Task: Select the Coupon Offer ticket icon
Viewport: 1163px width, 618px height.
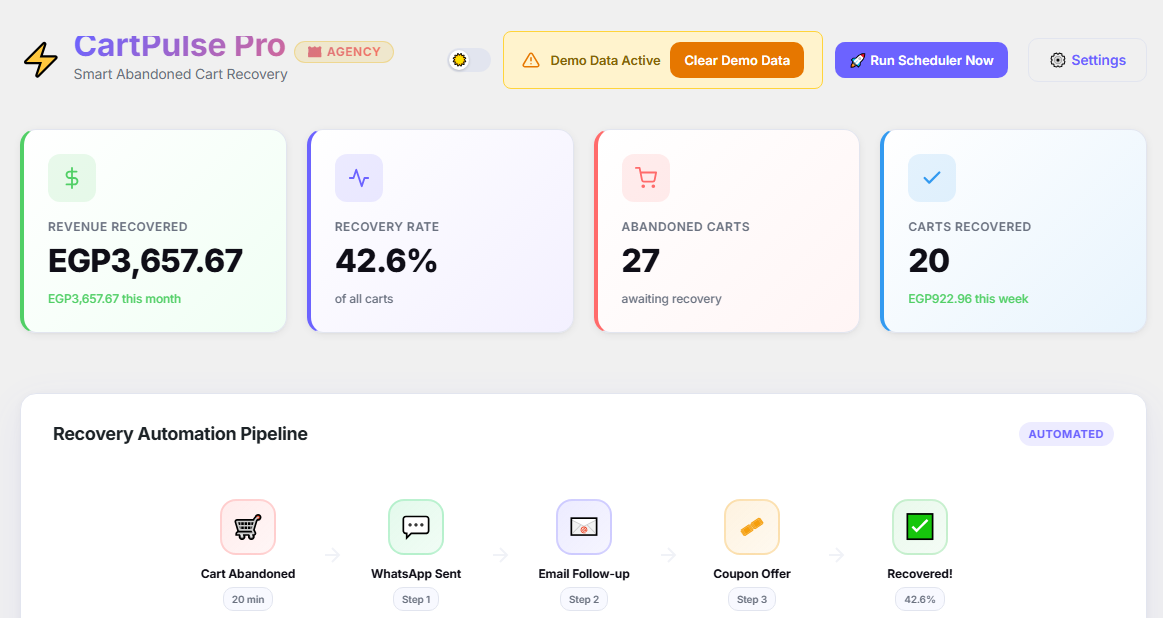Action: [x=752, y=527]
